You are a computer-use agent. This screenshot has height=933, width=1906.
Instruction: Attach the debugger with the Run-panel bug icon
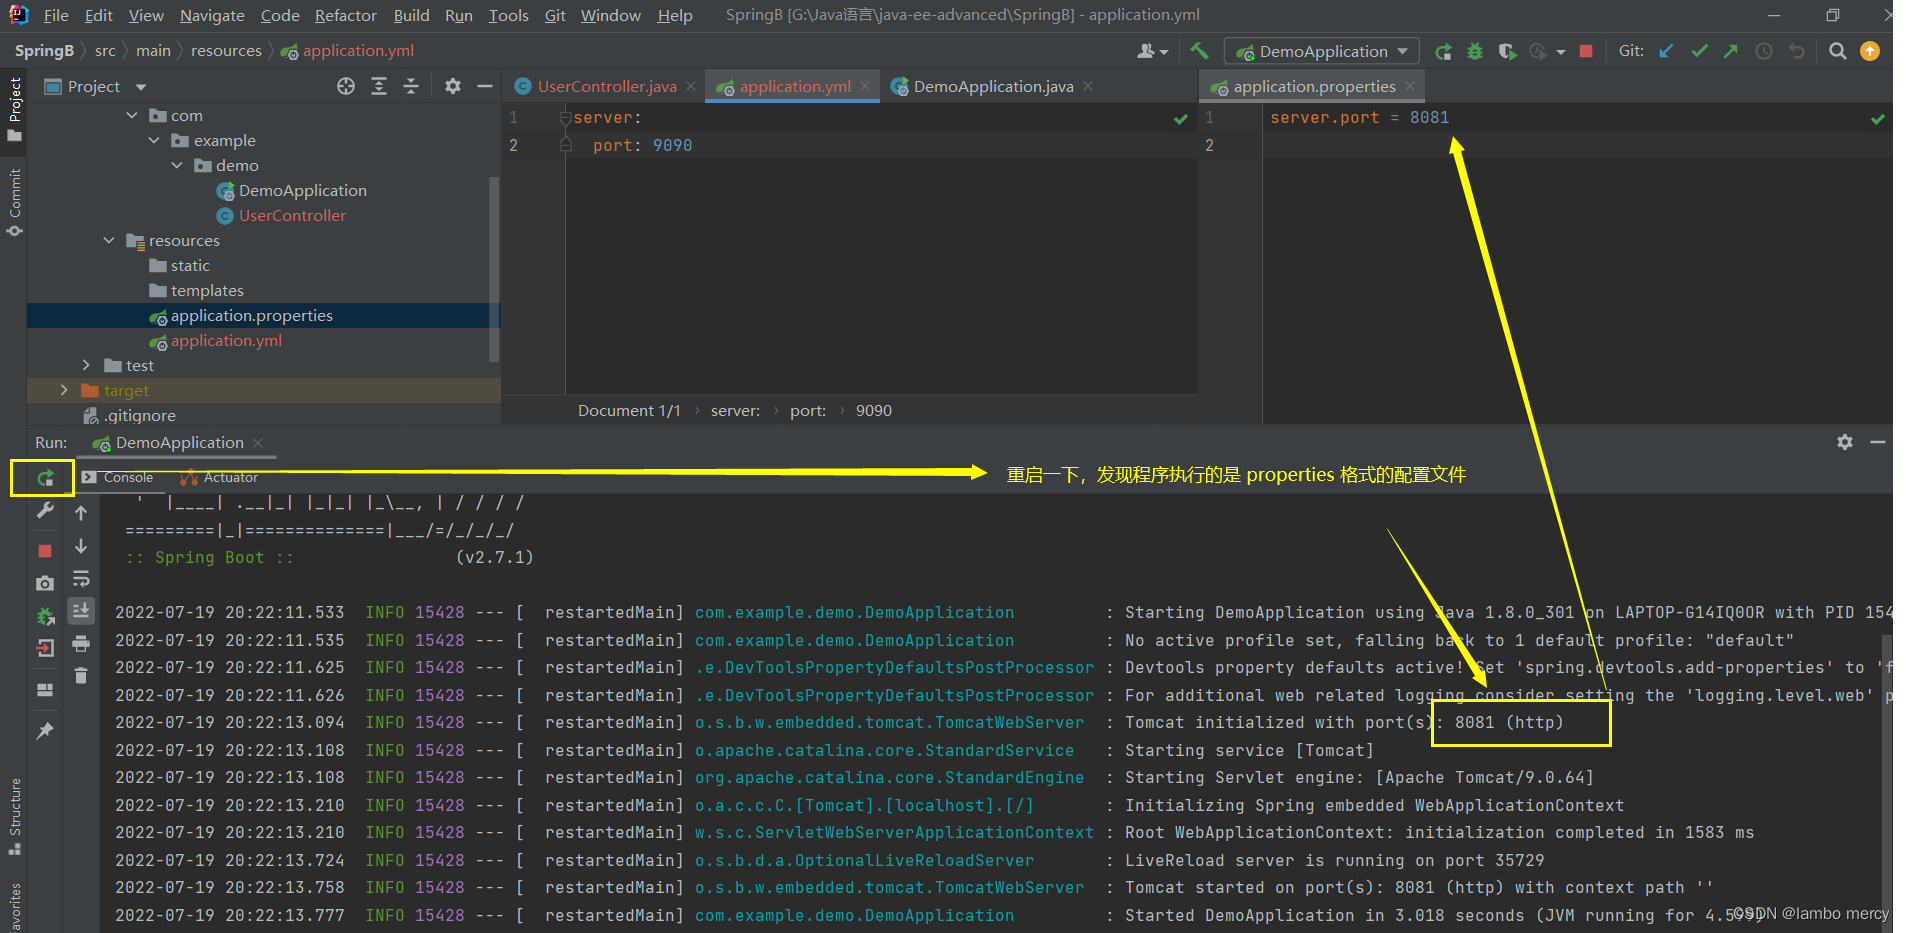pyautogui.click(x=45, y=617)
